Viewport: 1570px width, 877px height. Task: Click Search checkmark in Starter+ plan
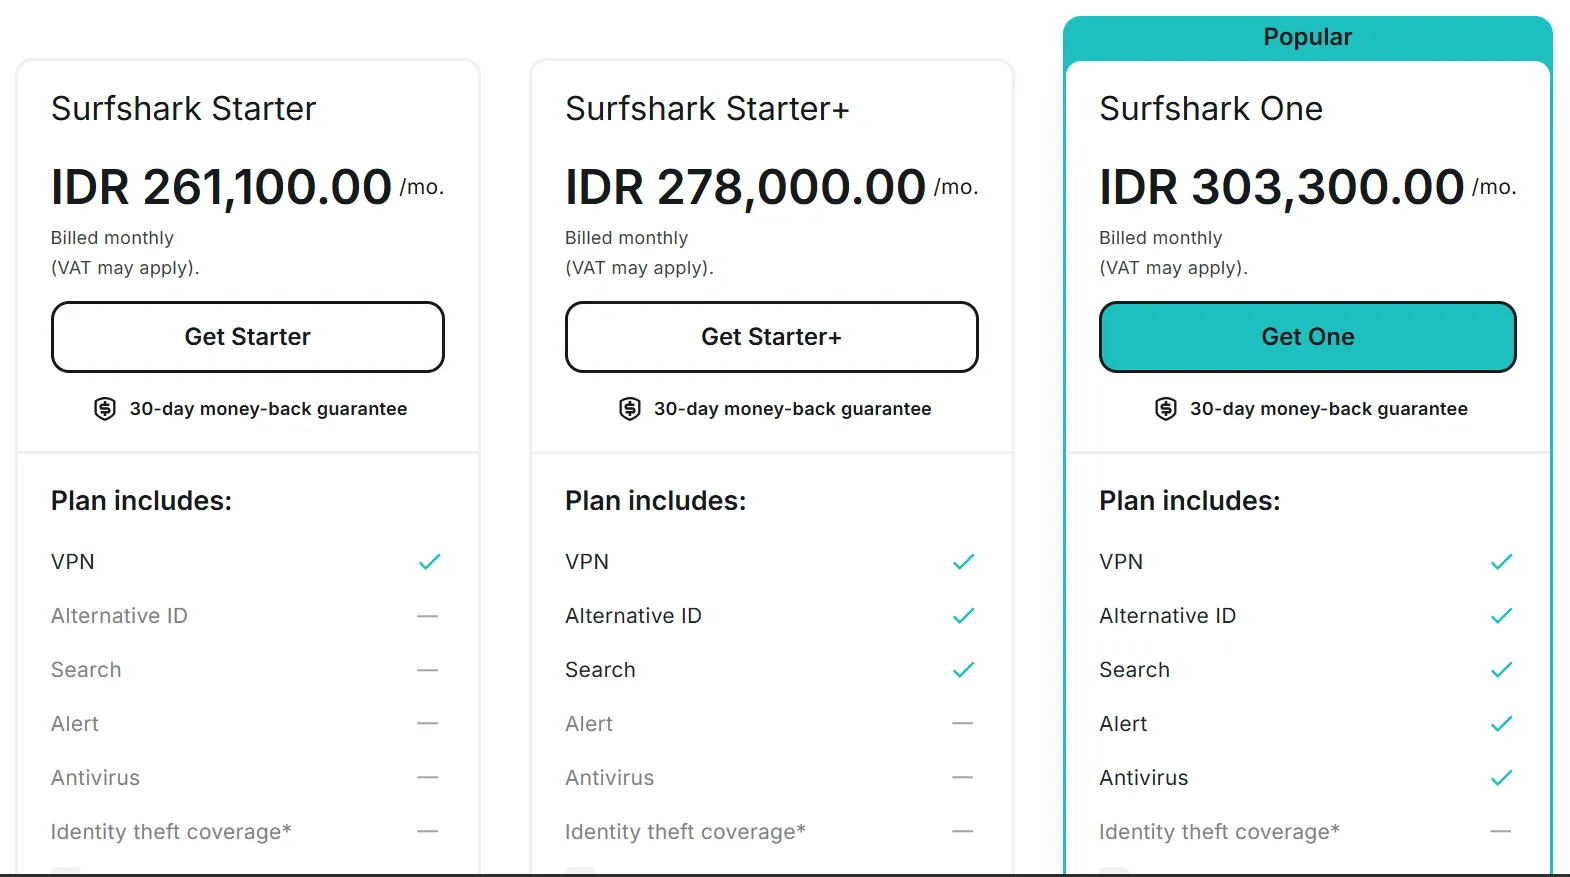point(963,670)
